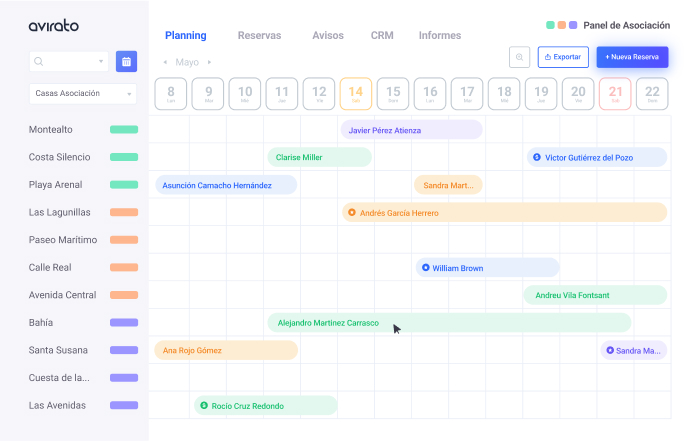
Task: Click the Nueva Reserva button
Action: tap(632, 57)
